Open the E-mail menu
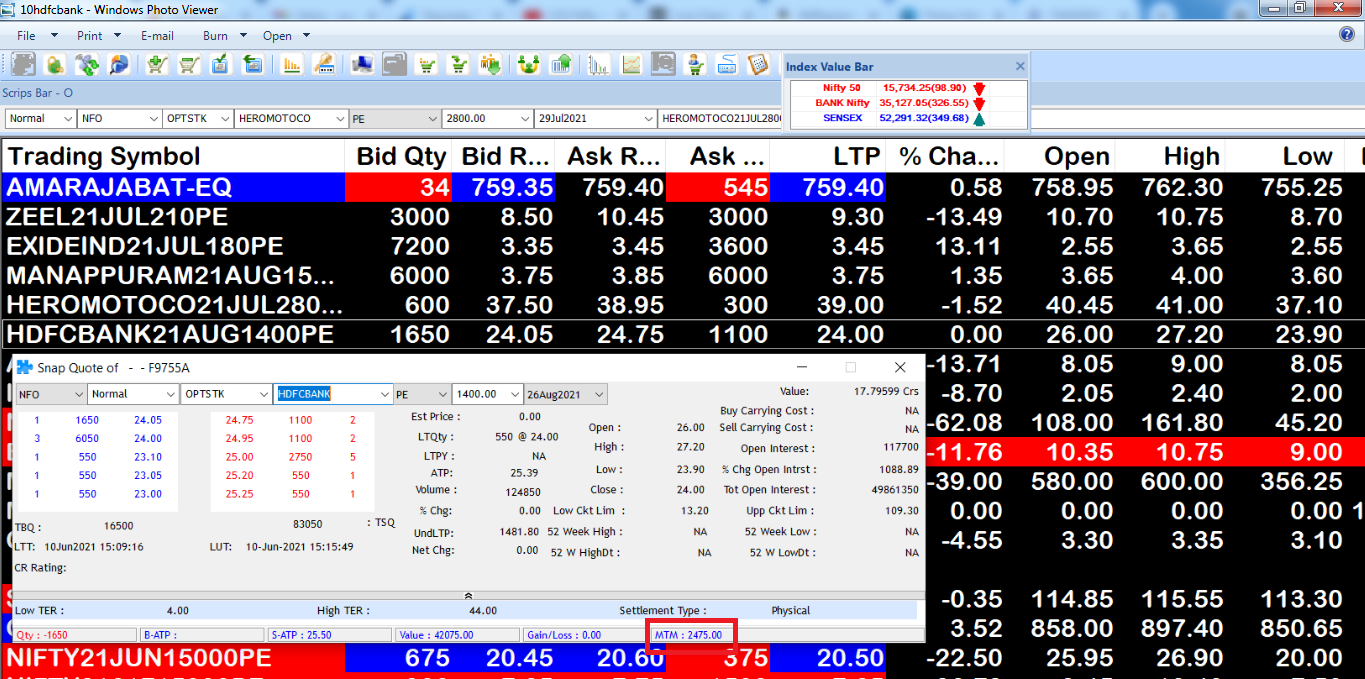This screenshot has height=679, width=1365. 156,35
